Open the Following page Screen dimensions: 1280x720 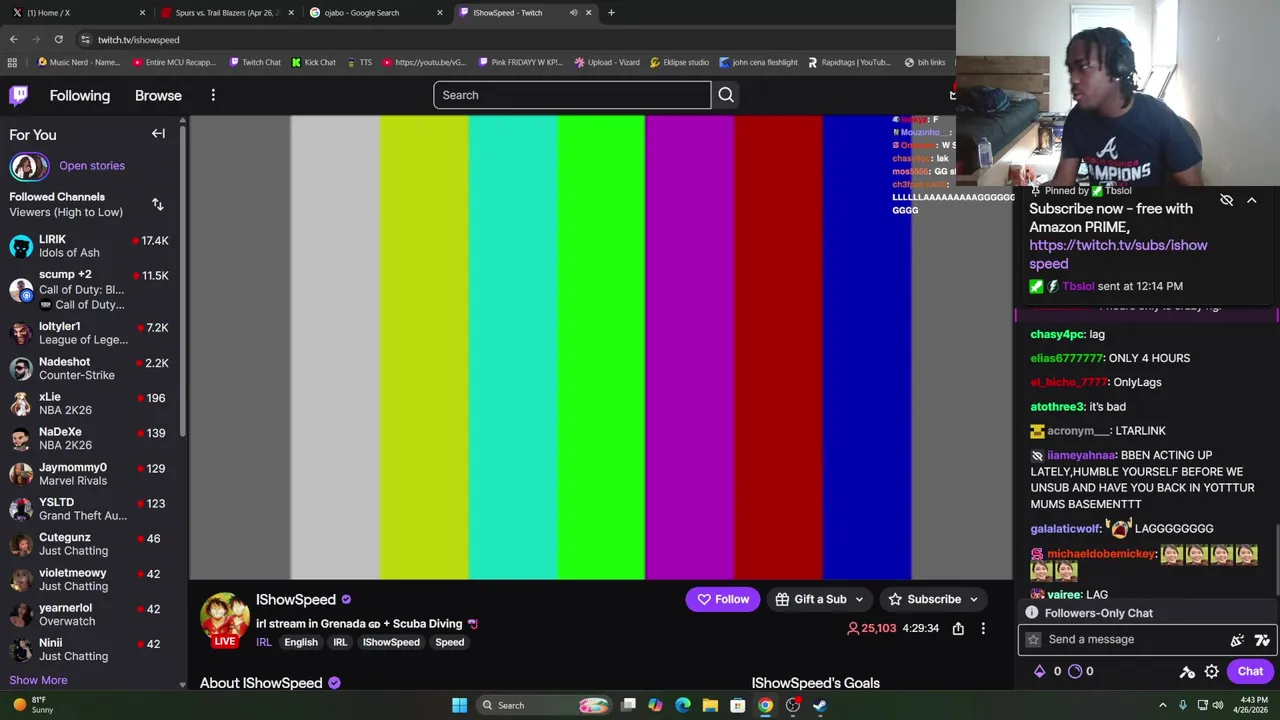(x=80, y=95)
